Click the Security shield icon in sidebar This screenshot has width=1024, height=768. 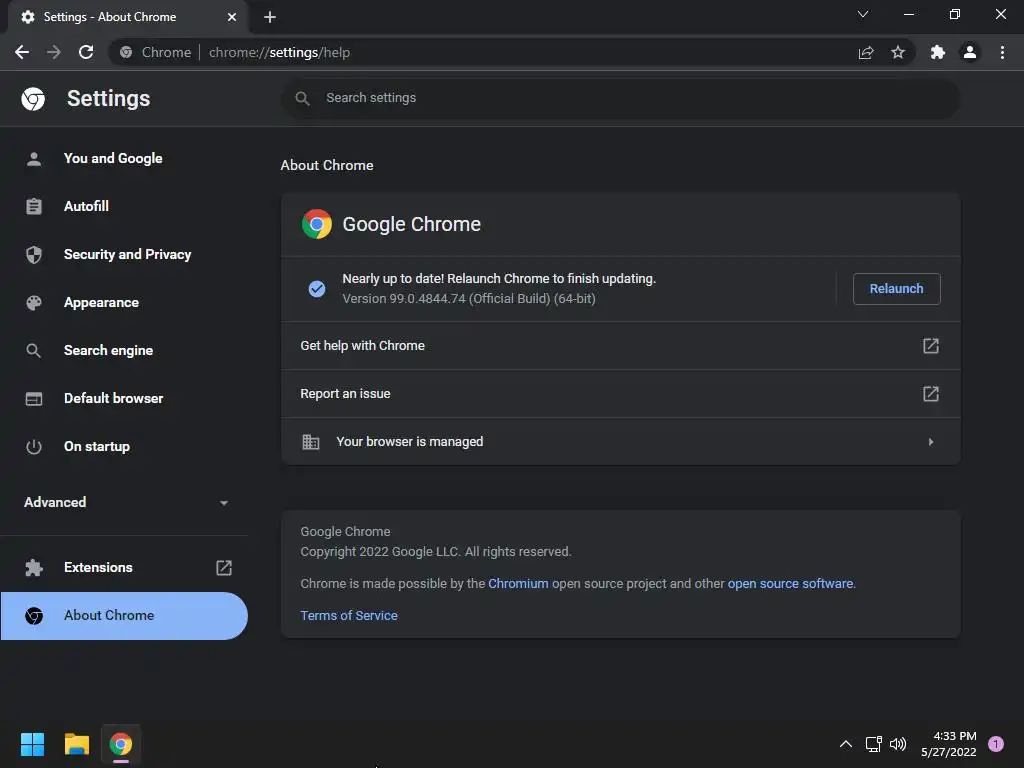(x=34, y=255)
